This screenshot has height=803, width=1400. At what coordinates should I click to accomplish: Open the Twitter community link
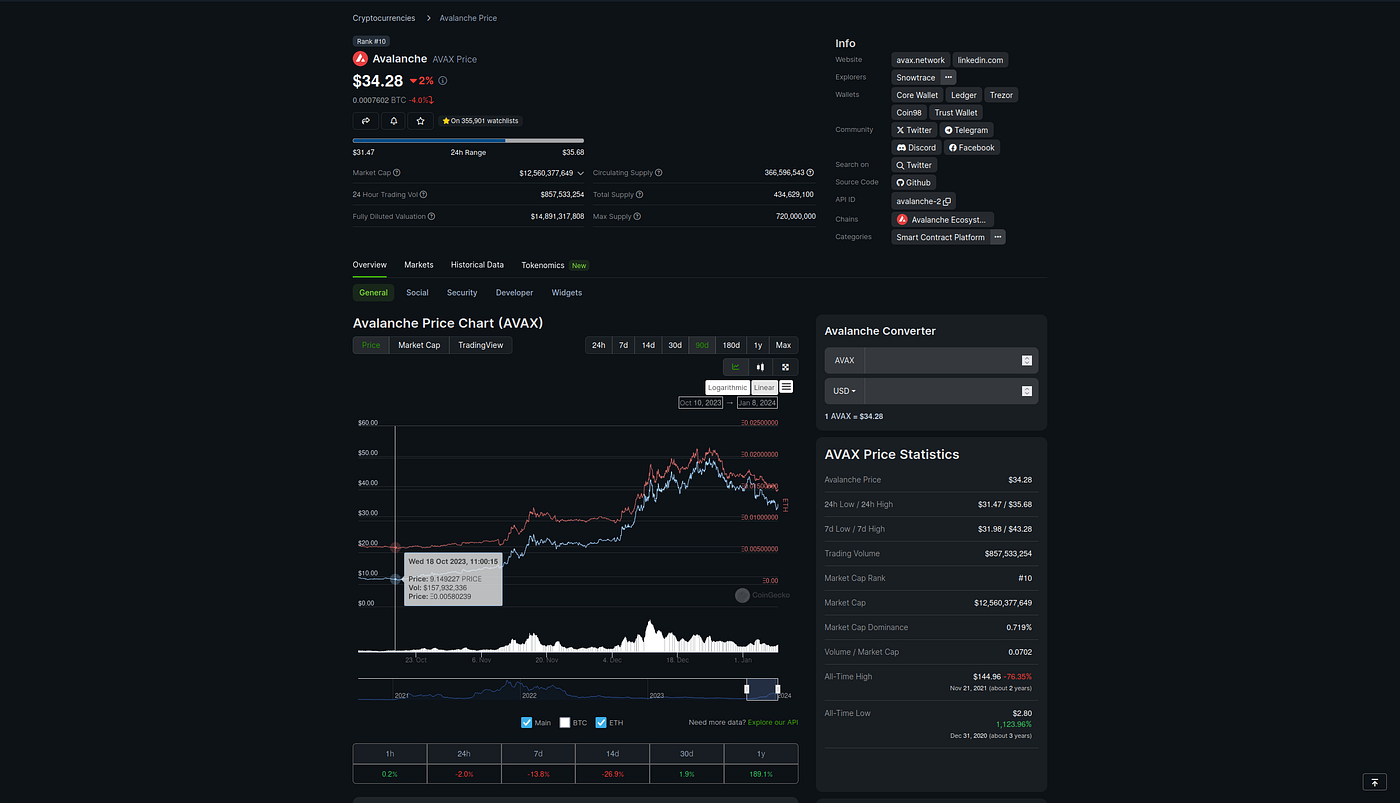[x=914, y=130]
